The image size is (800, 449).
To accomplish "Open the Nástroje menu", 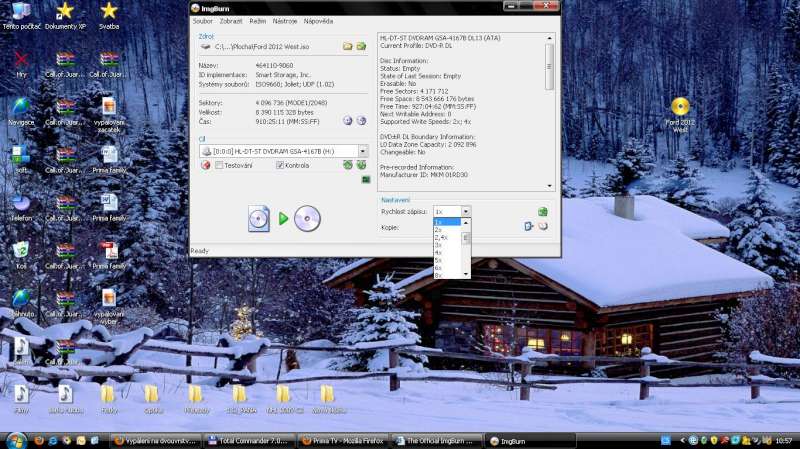I will (285, 20).
